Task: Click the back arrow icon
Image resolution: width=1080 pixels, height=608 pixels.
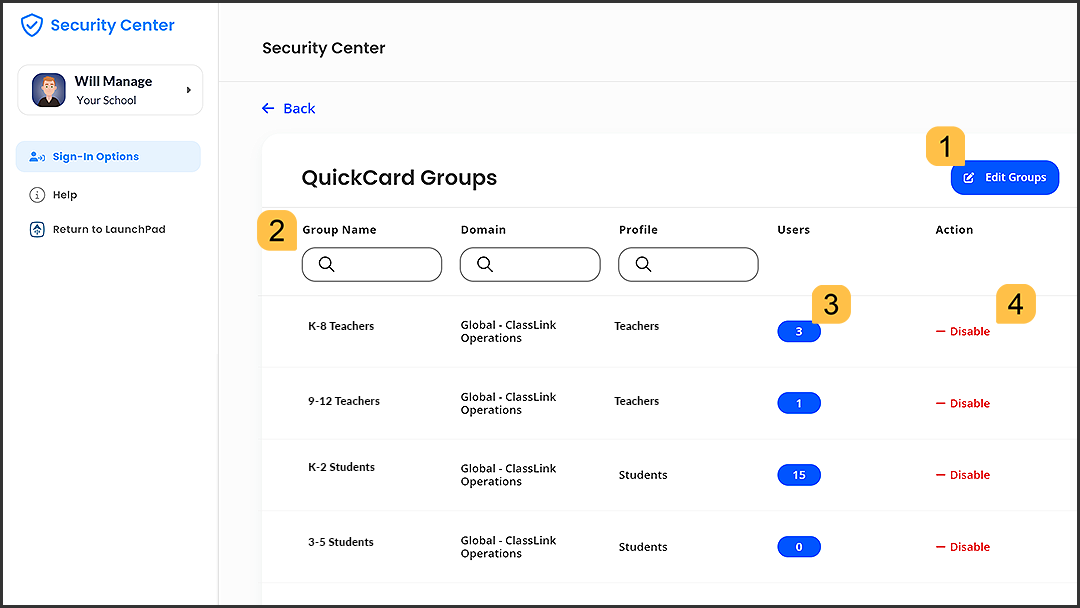Action: [x=267, y=108]
